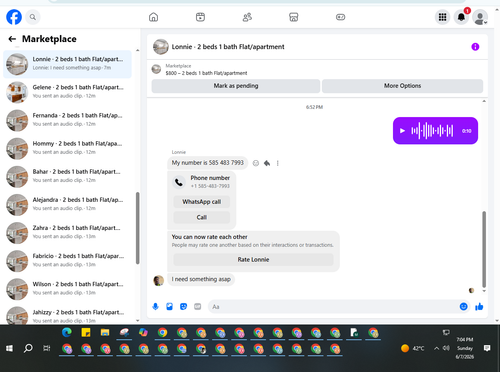Click the Aa message input field
500x372 pixels.
(x=333, y=306)
